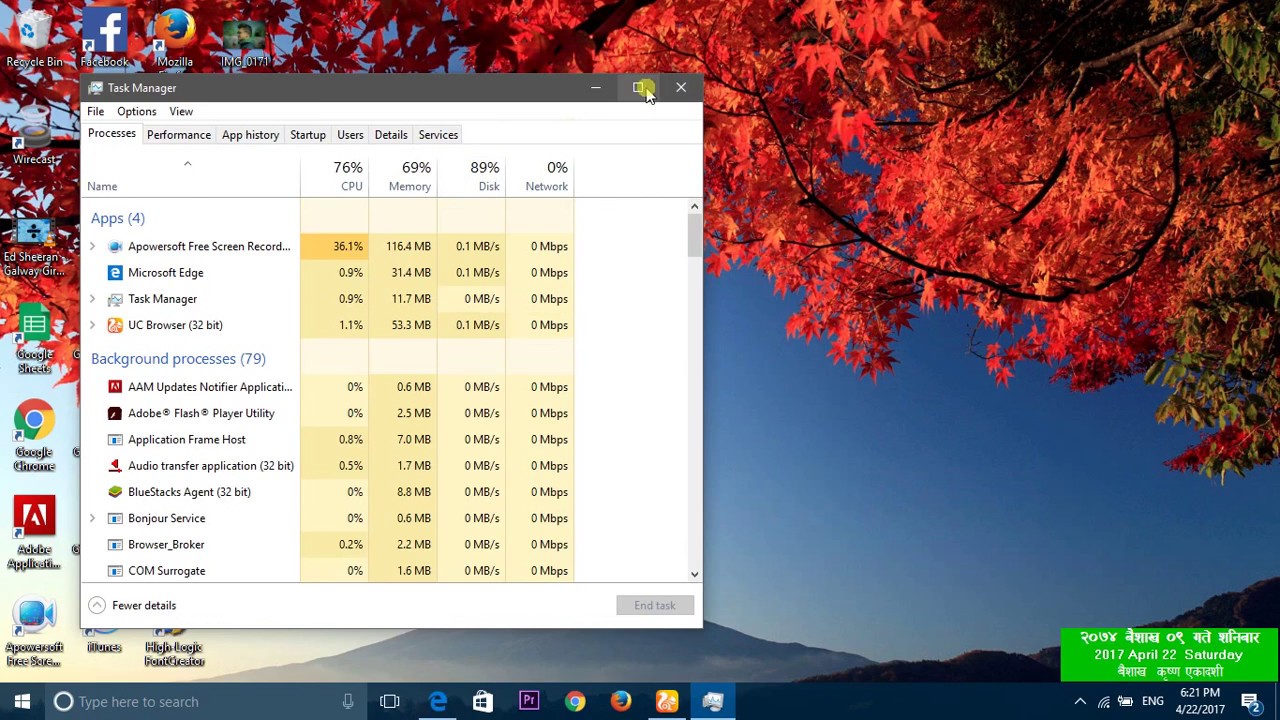Expand the UC Browser process group
1280x720 pixels.
pyautogui.click(x=93, y=325)
